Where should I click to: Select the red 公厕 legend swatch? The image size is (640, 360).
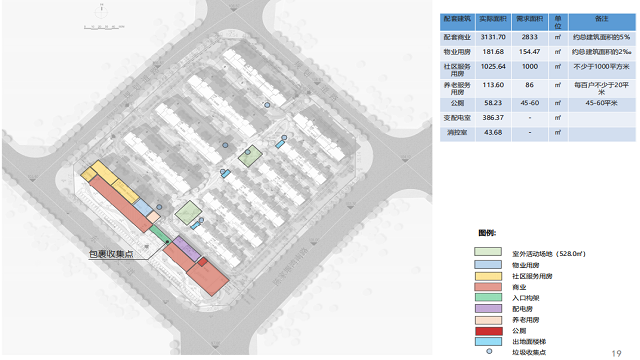point(488,331)
